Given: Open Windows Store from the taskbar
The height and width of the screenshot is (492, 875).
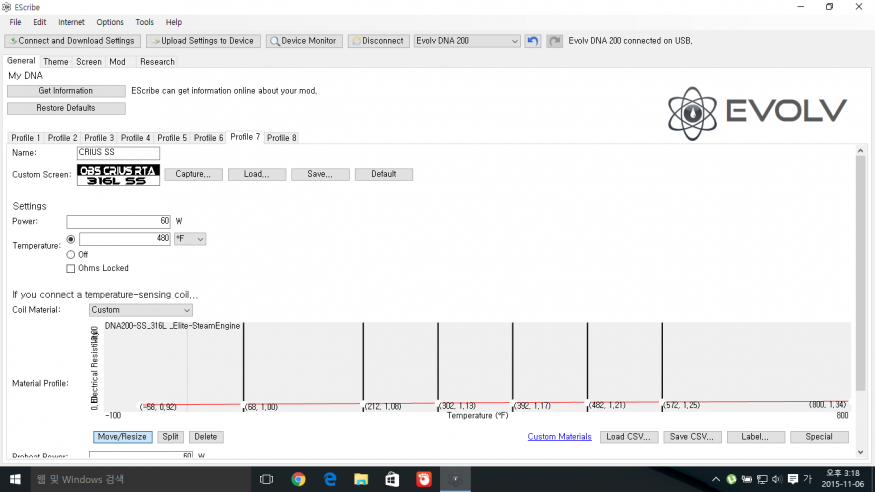Looking at the screenshot, I should click(x=392, y=479).
